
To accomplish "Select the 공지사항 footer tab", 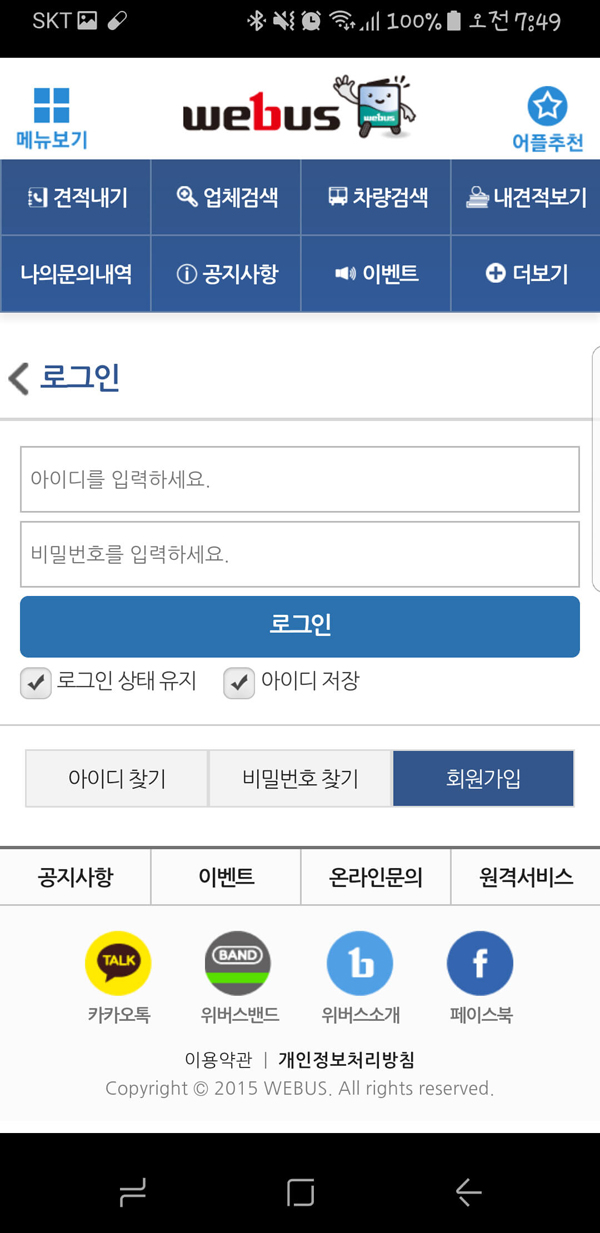I will [x=75, y=877].
